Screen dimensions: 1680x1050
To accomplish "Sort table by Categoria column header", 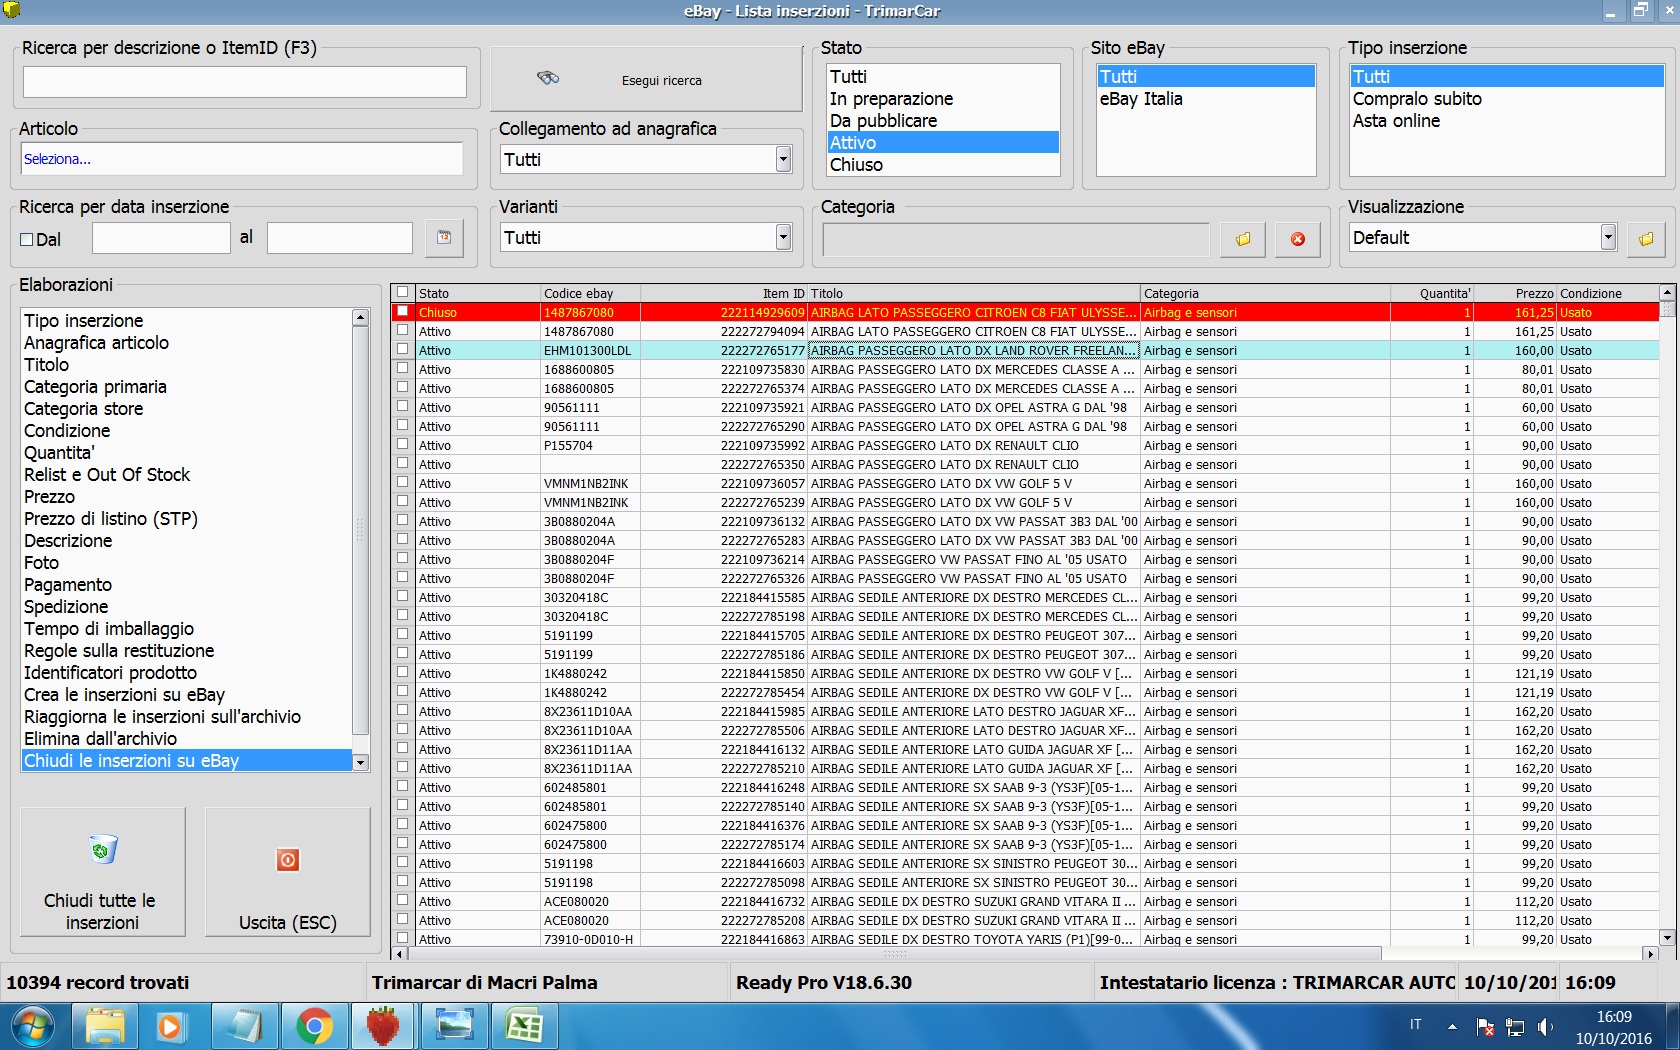I will click(1265, 293).
